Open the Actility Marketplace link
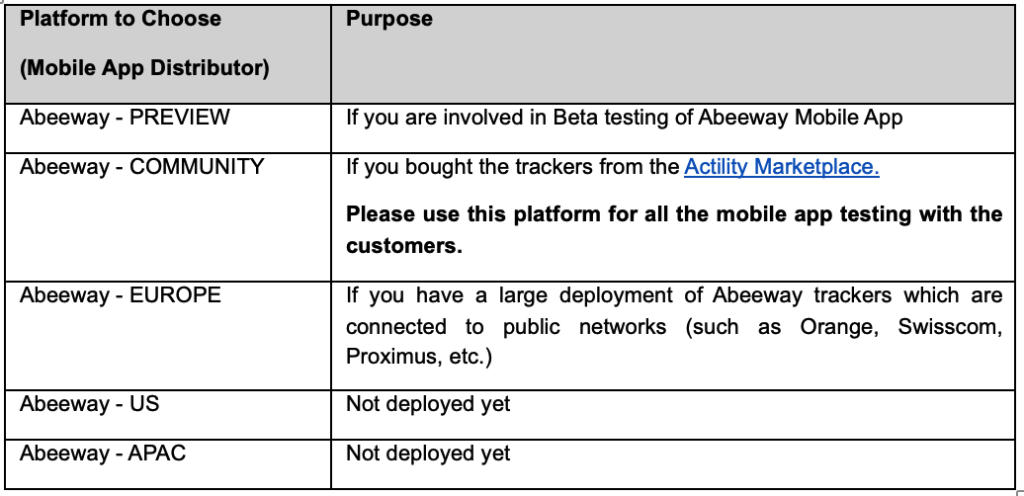 781,167
